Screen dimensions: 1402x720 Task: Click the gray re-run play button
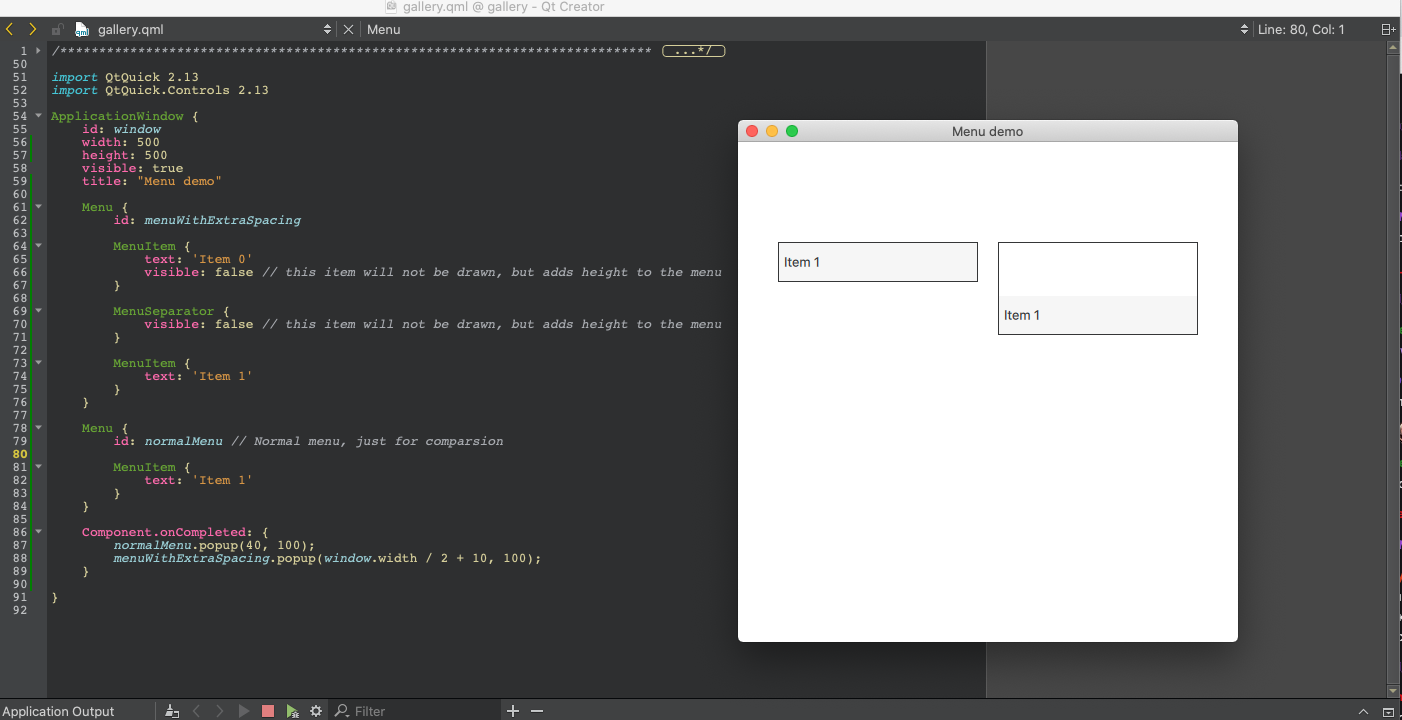244,711
